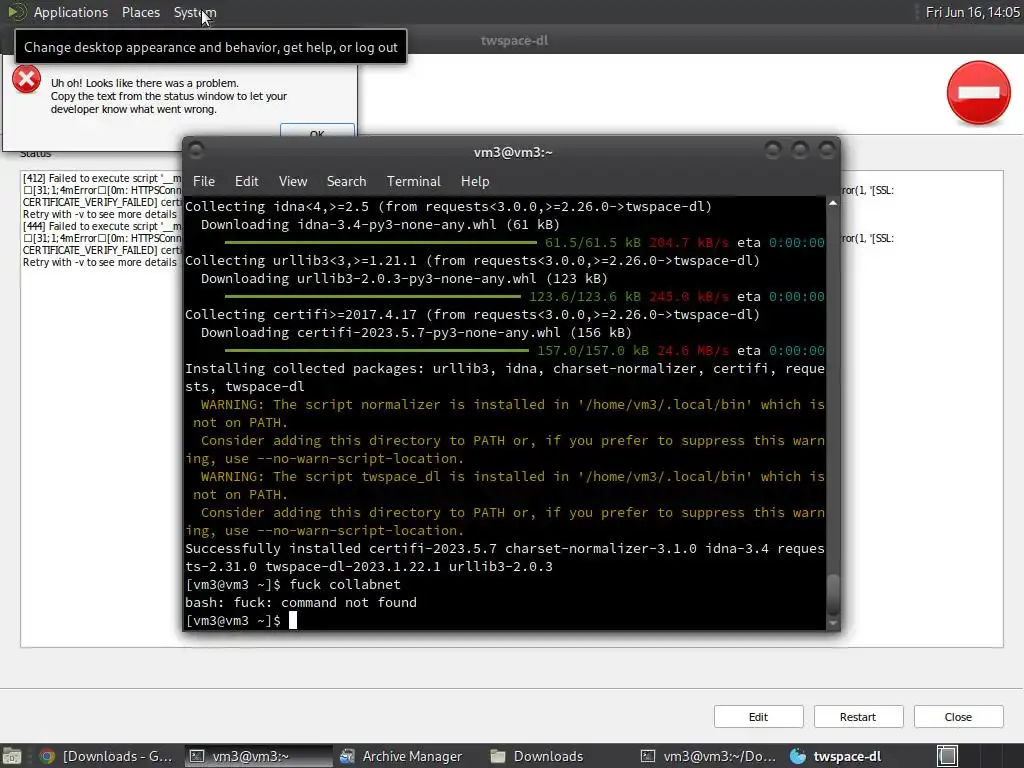Open the Places menu

point(140,12)
